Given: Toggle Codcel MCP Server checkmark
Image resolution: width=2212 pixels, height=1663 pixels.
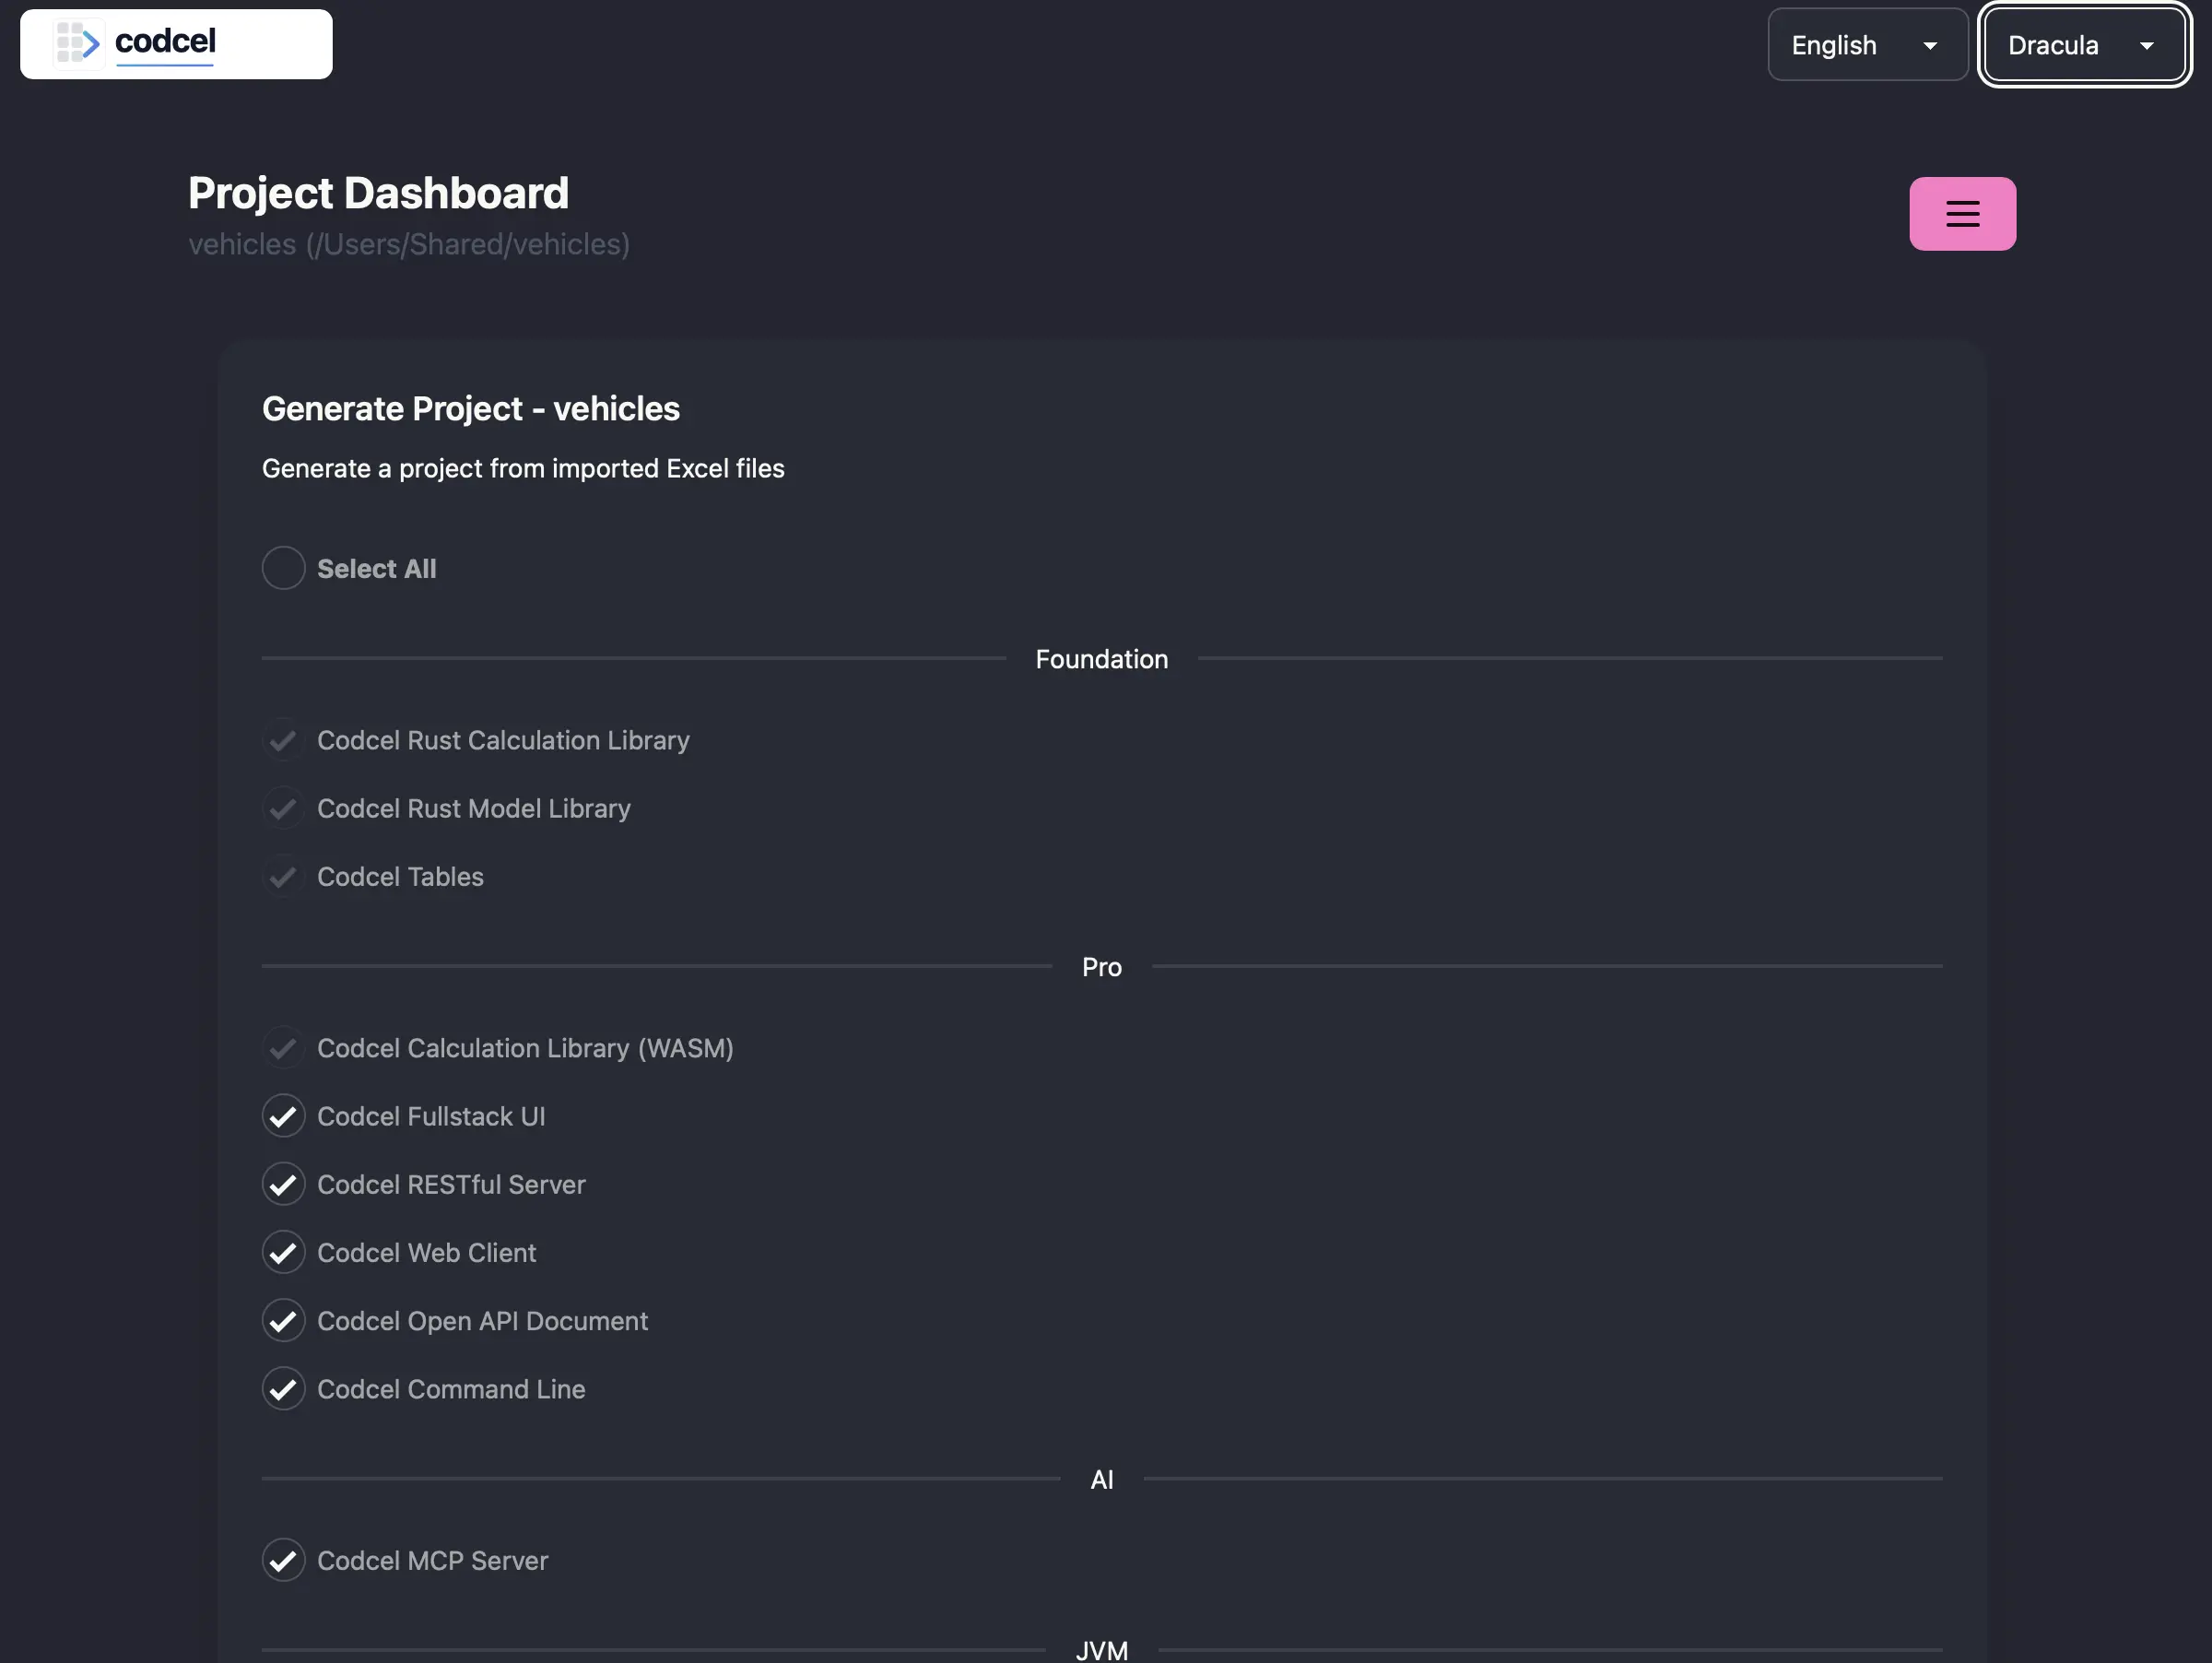Looking at the screenshot, I should (x=283, y=1560).
